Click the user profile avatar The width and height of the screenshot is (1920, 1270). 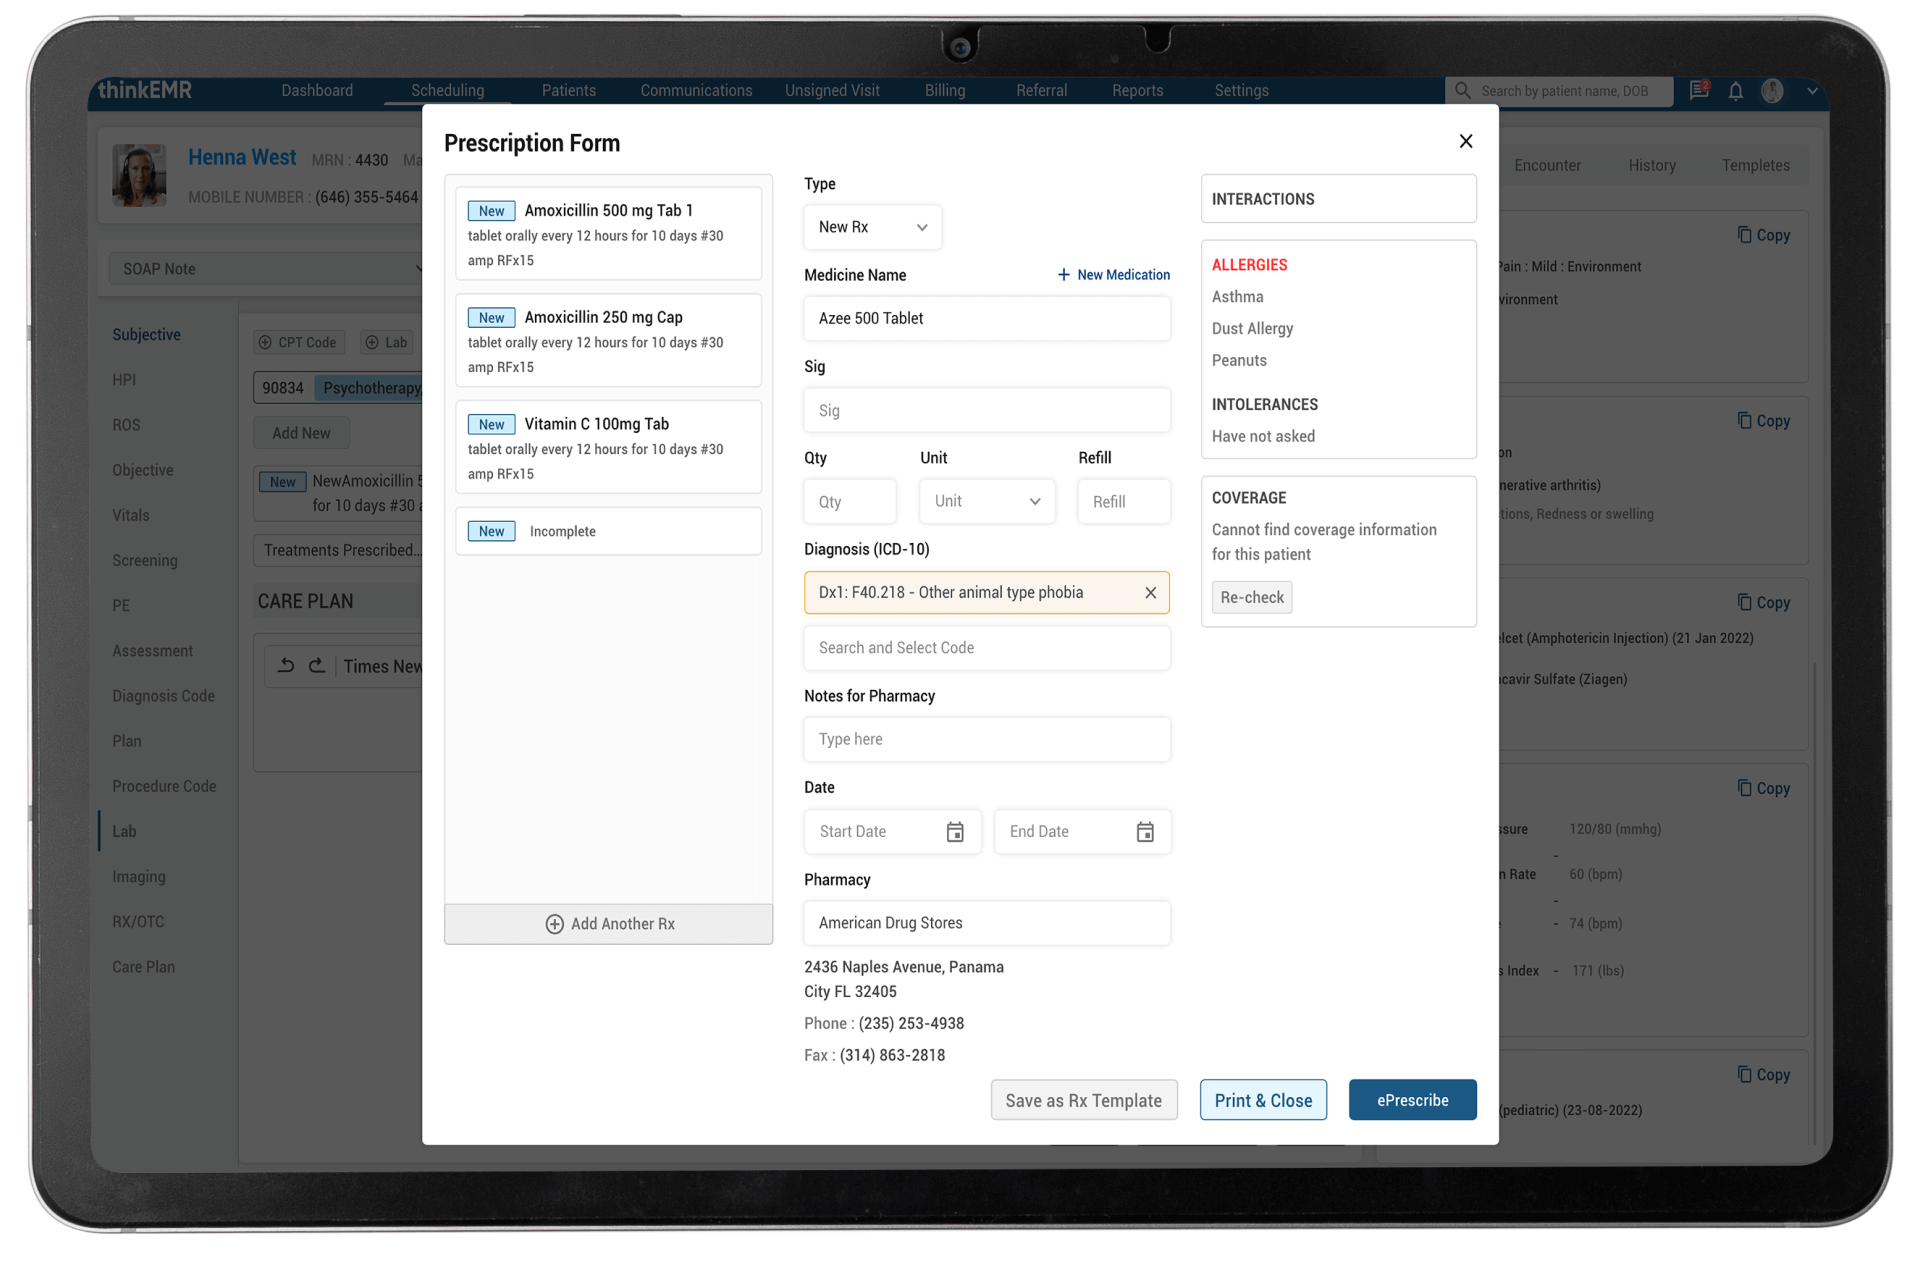coord(1772,91)
